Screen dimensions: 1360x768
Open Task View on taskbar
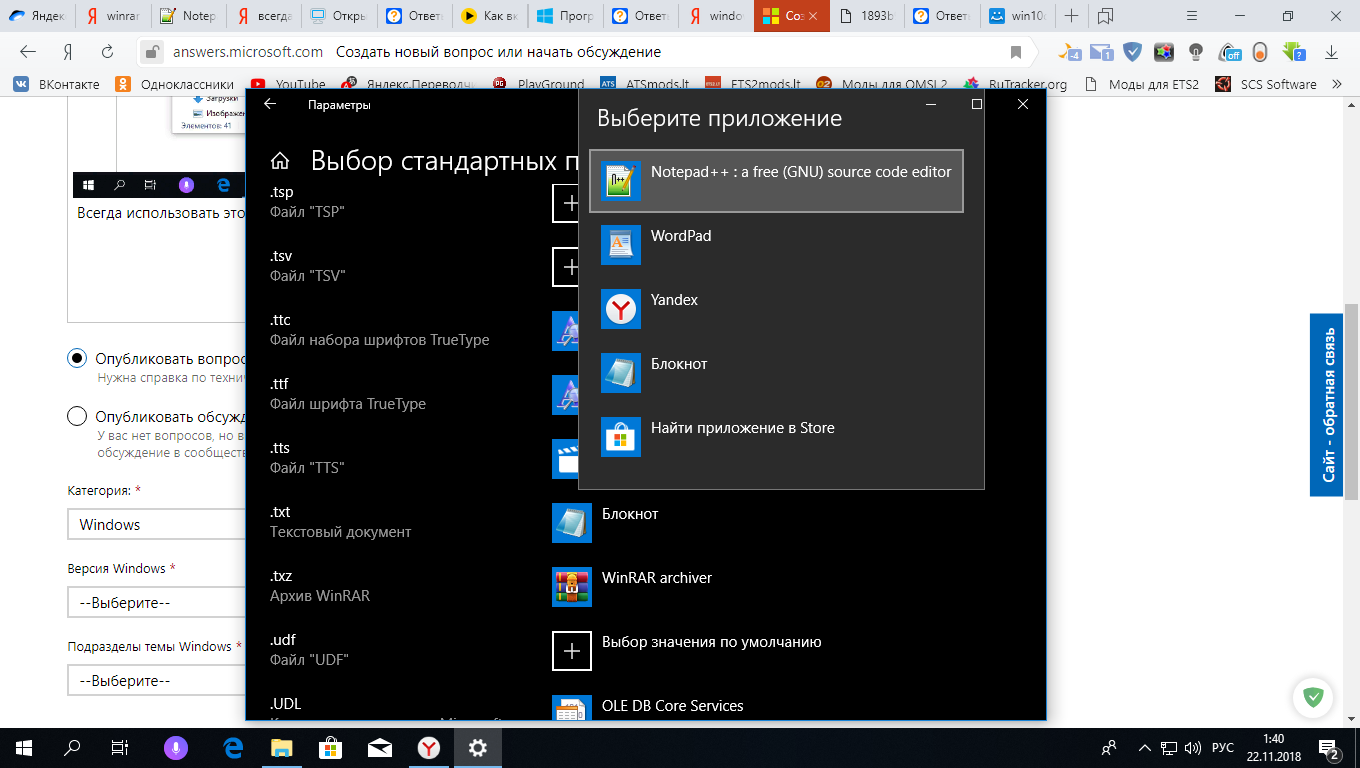coord(120,748)
